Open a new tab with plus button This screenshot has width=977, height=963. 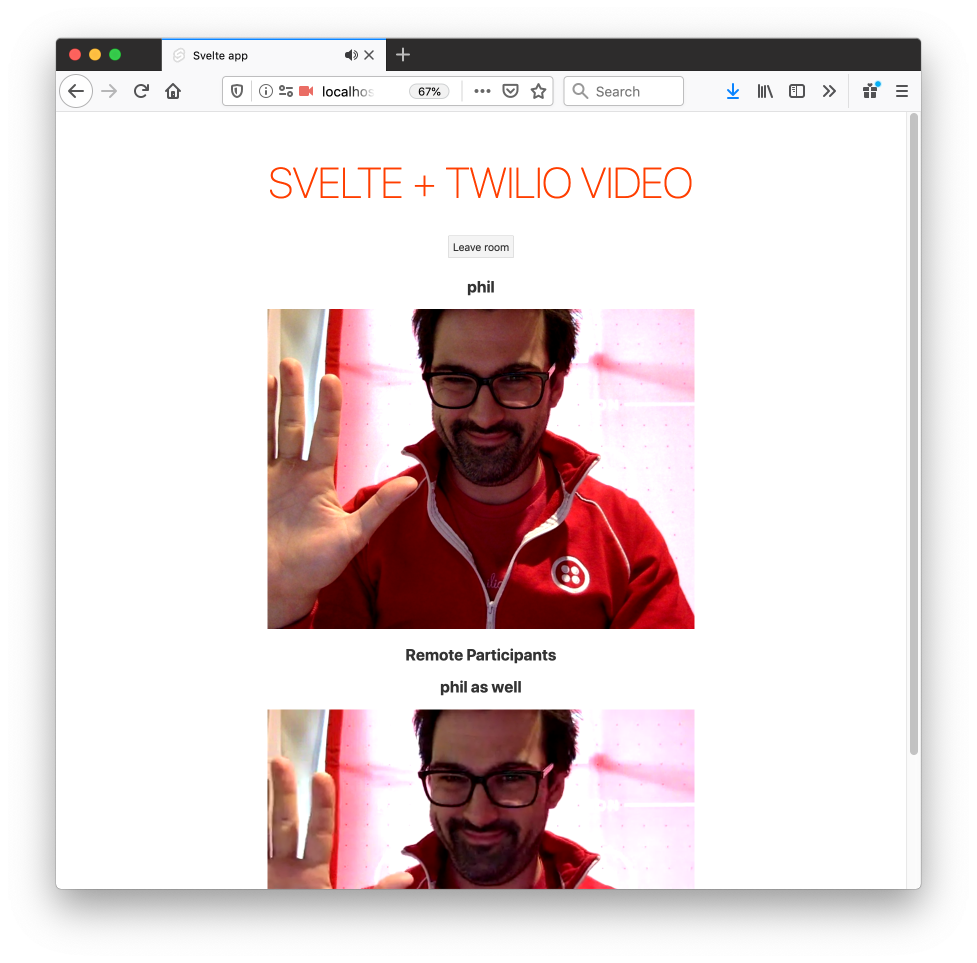403,55
